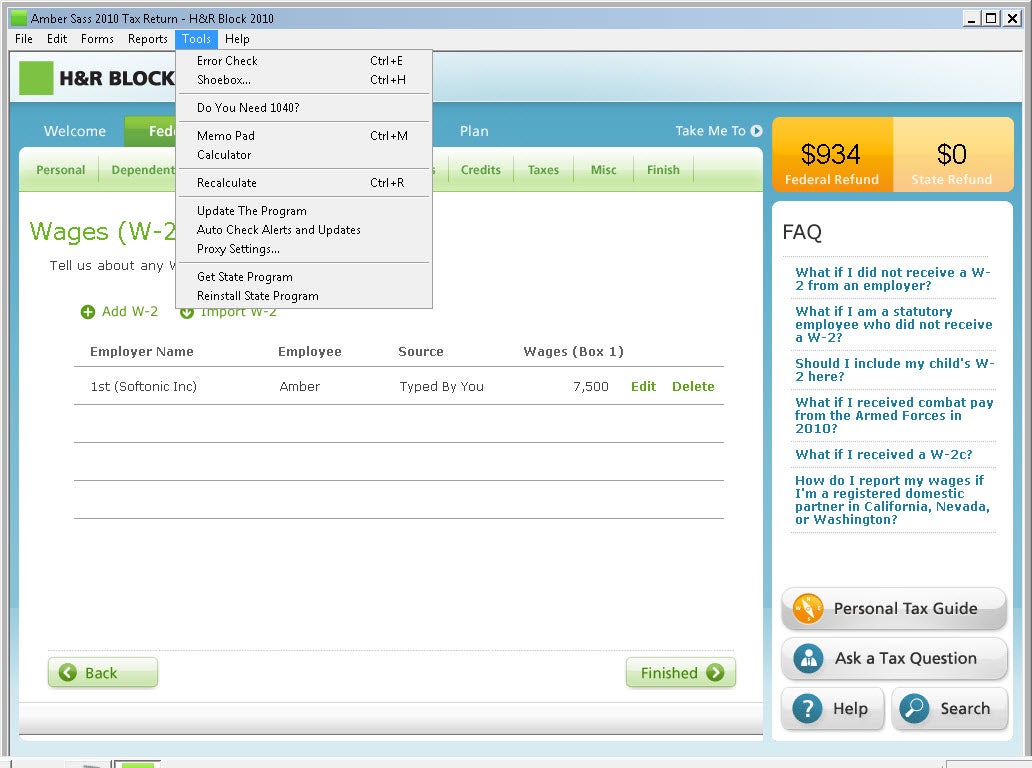
Task: Click the Finished button's right arrow icon
Action: click(715, 673)
